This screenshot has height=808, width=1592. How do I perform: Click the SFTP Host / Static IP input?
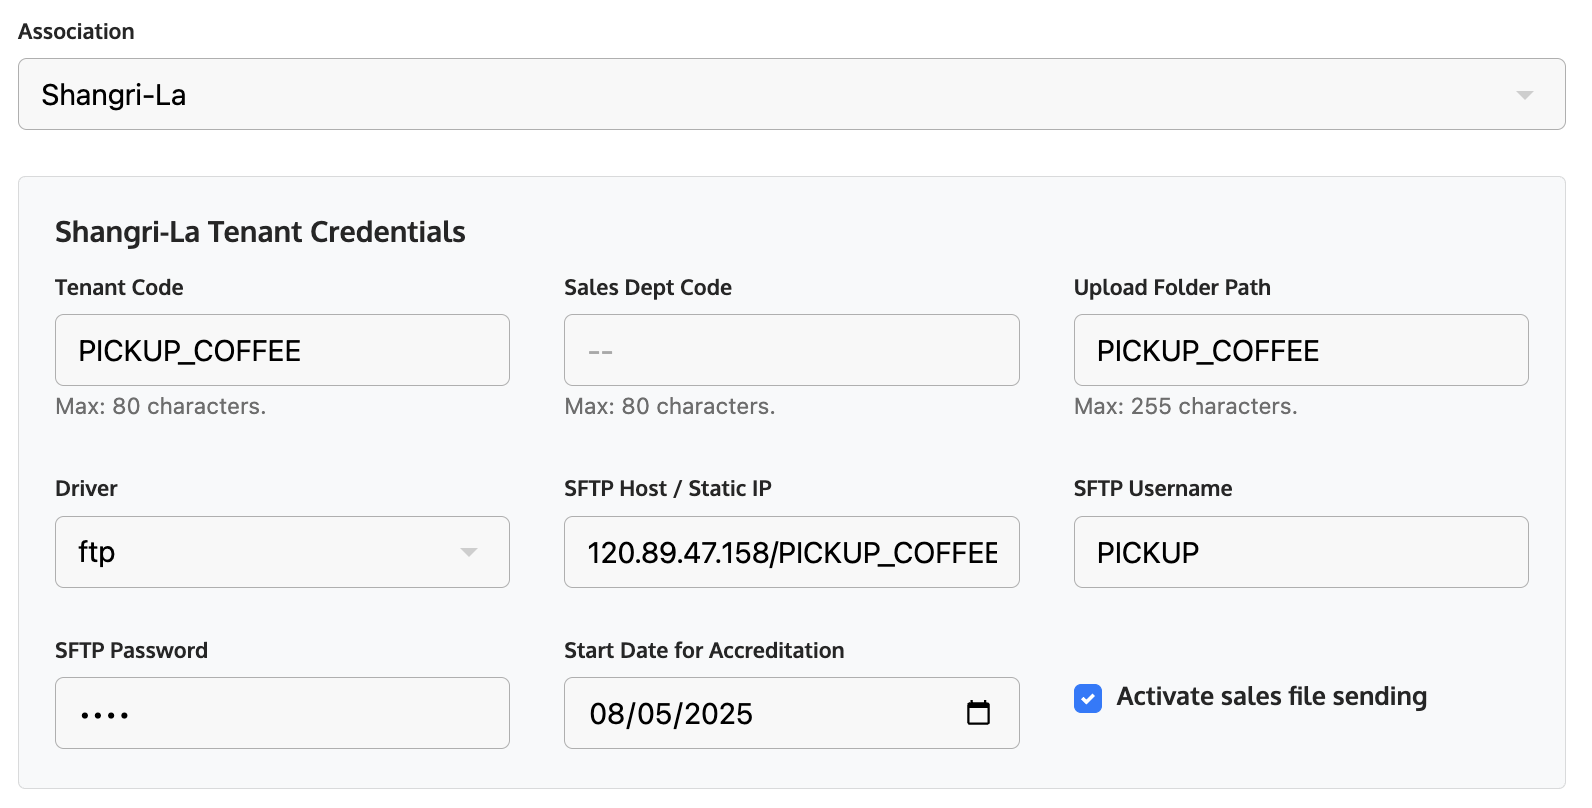[791, 552]
